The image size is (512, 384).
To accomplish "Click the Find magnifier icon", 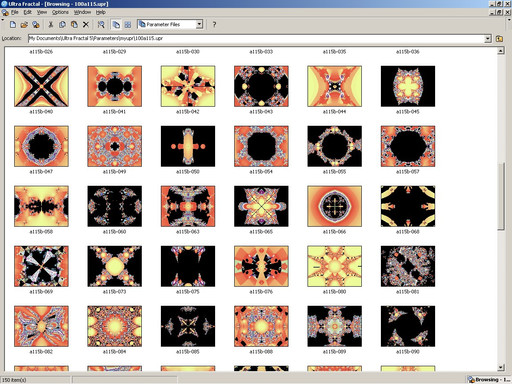I will point(101,24).
